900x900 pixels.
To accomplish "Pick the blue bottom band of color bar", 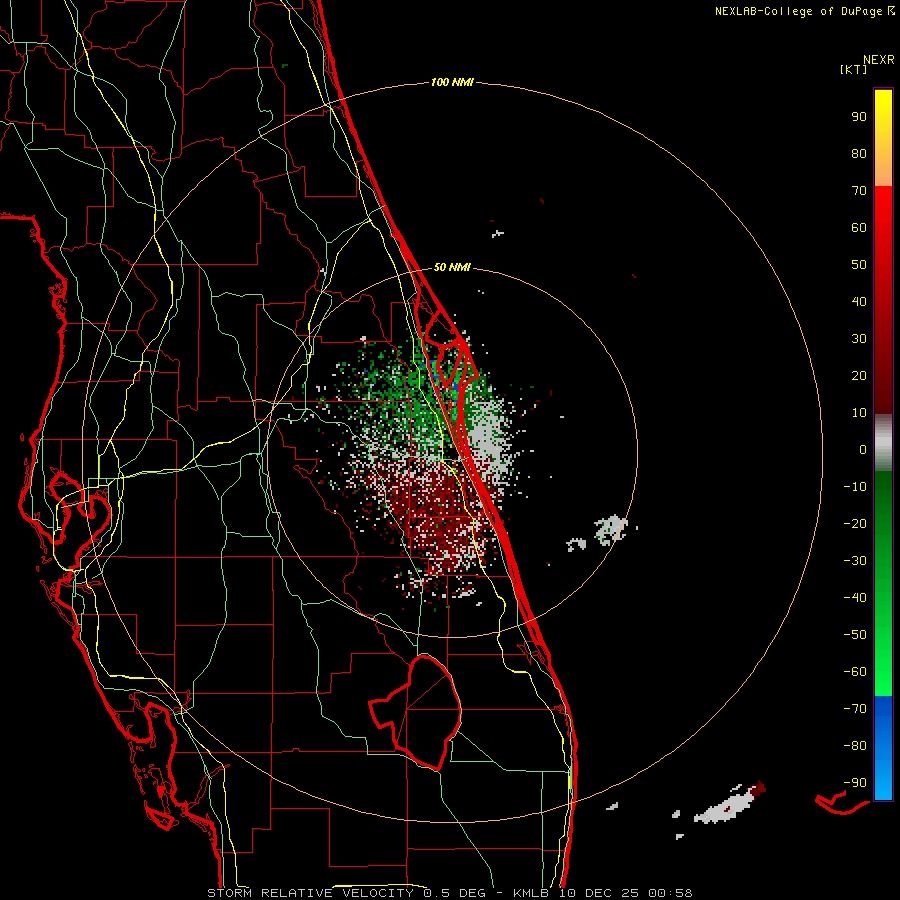I will tap(883, 748).
